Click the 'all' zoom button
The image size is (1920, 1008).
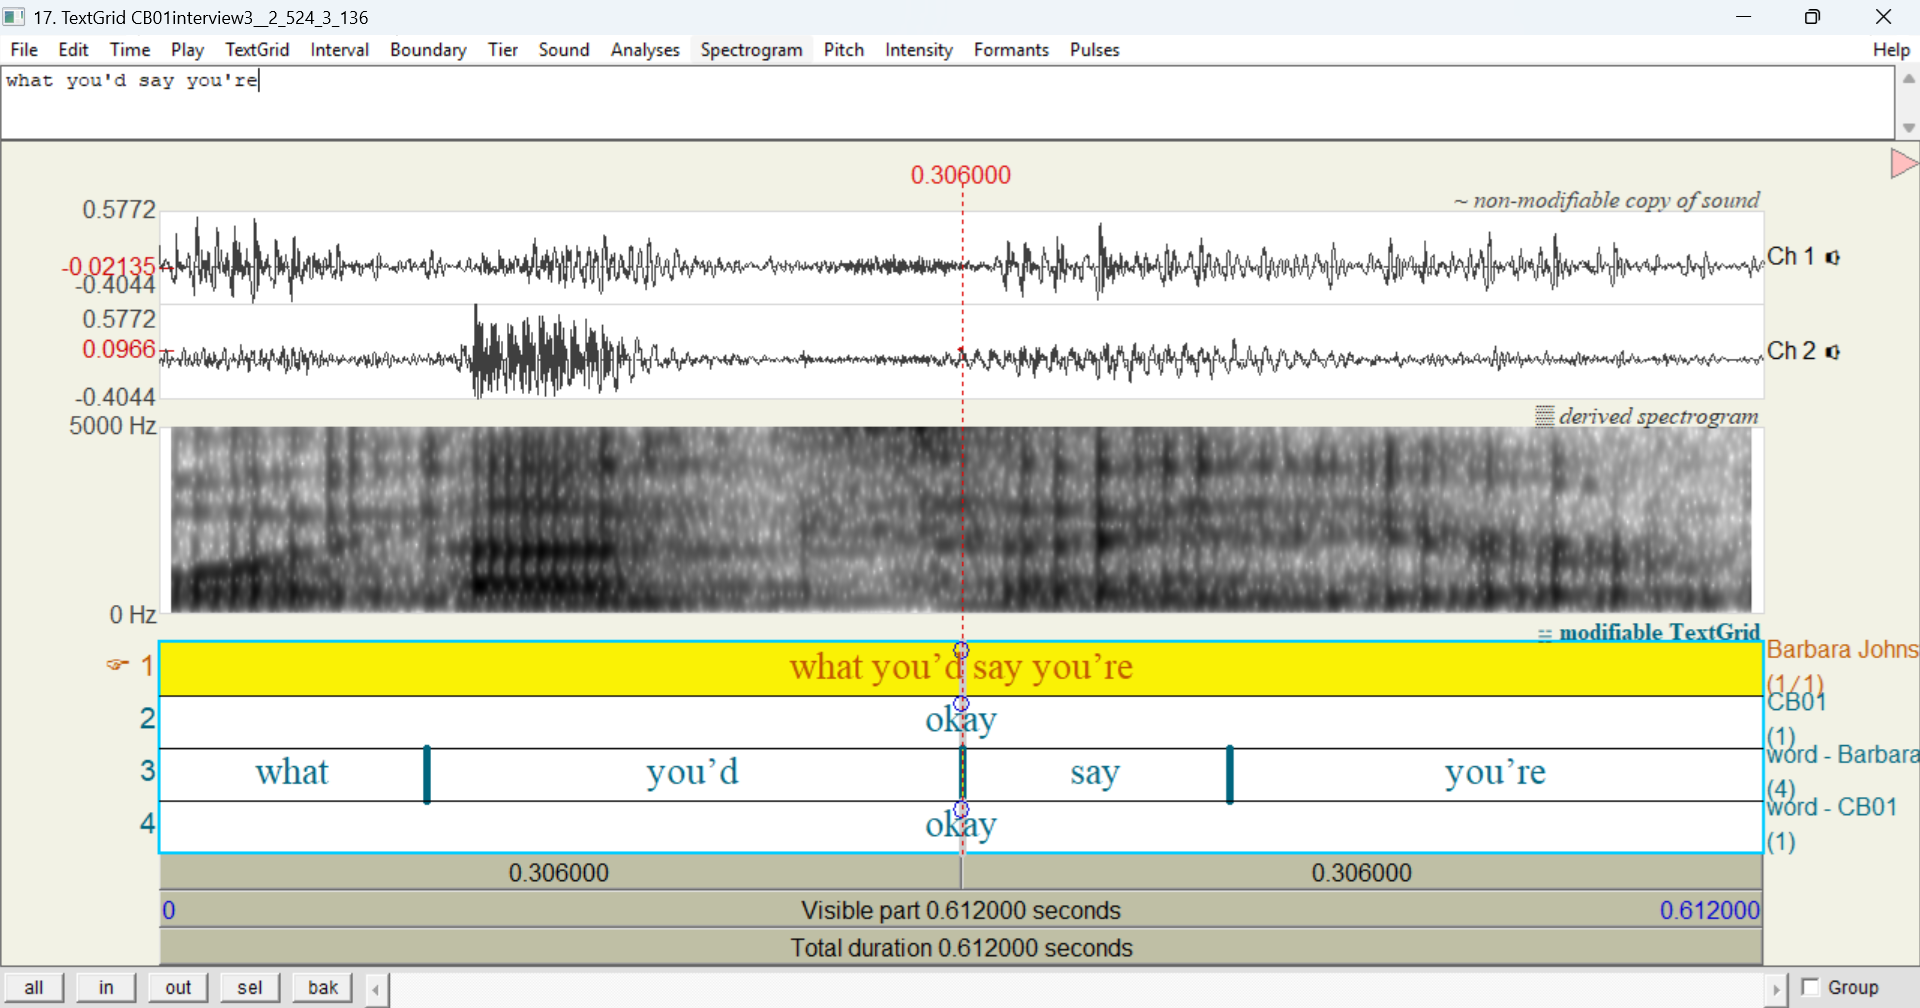click(33, 987)
